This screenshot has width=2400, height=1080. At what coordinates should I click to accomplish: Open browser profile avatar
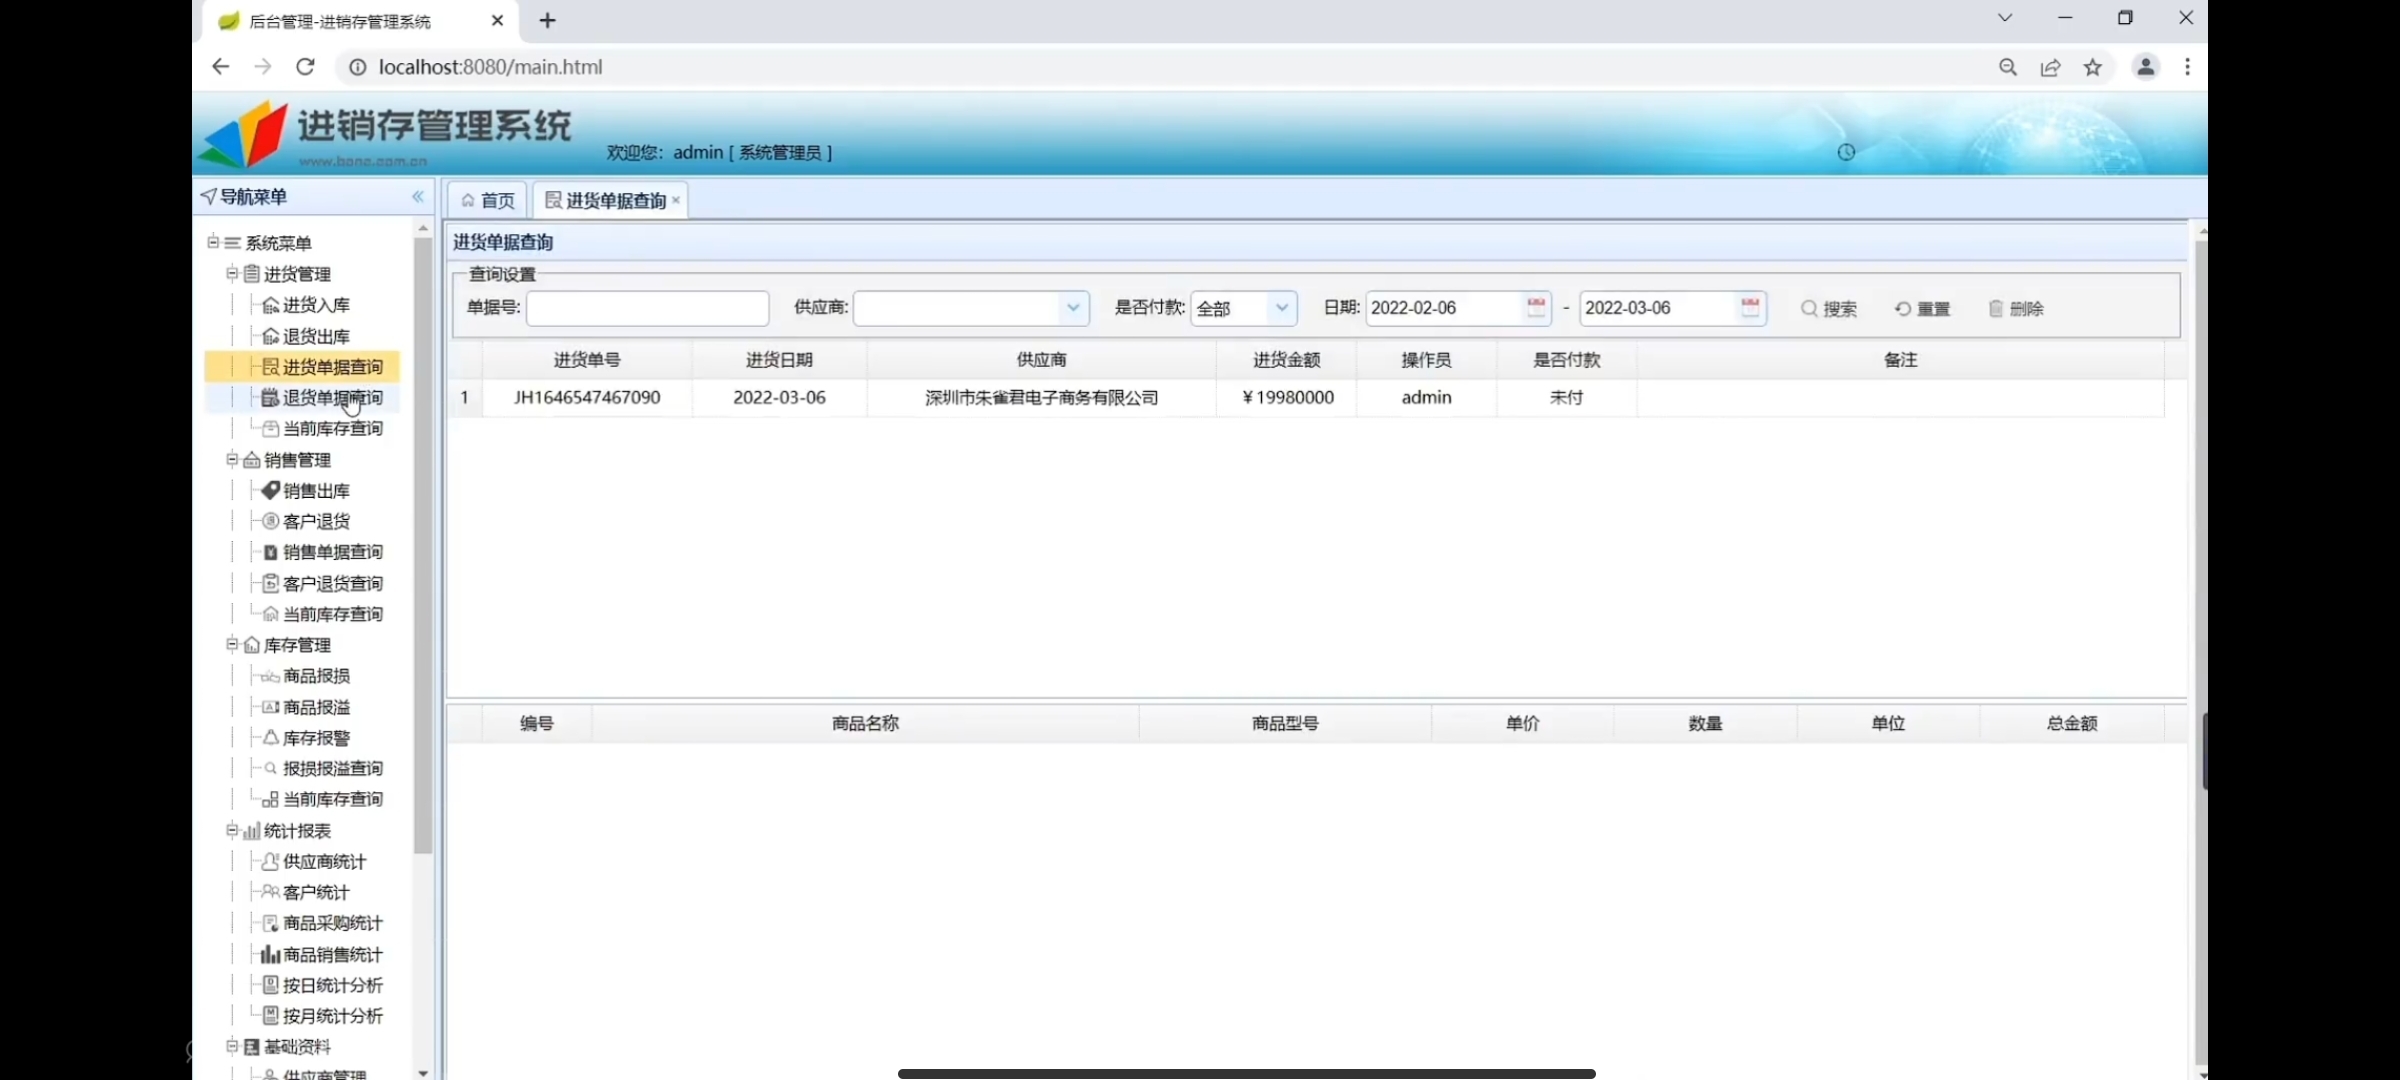[x=2146, y=67]
